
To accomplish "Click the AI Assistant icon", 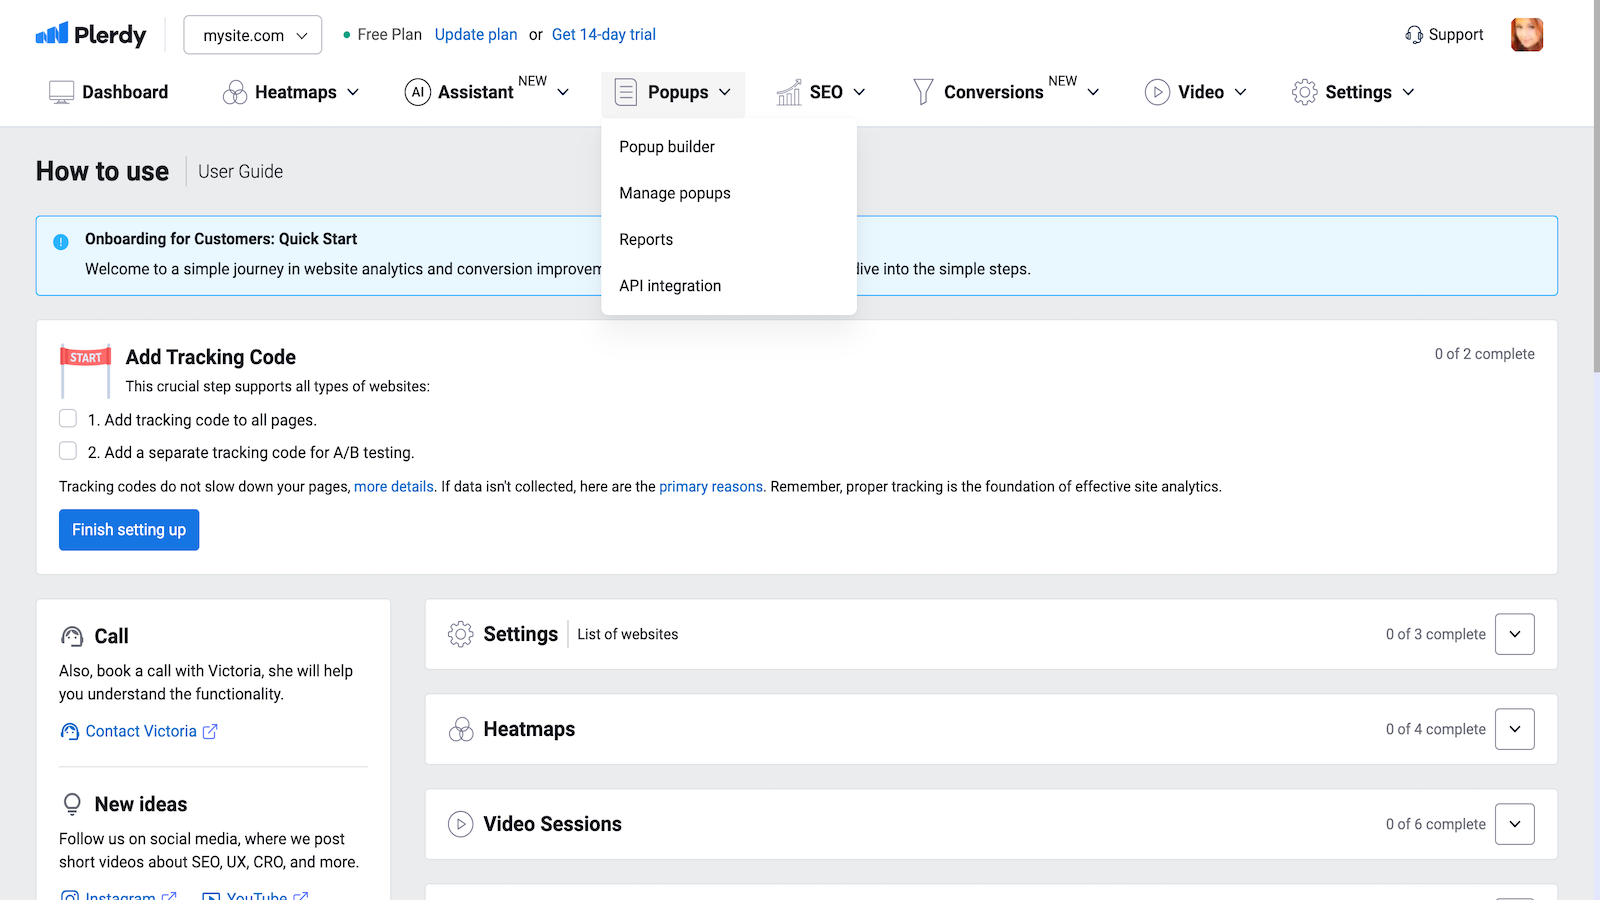I will pos(417,92).
